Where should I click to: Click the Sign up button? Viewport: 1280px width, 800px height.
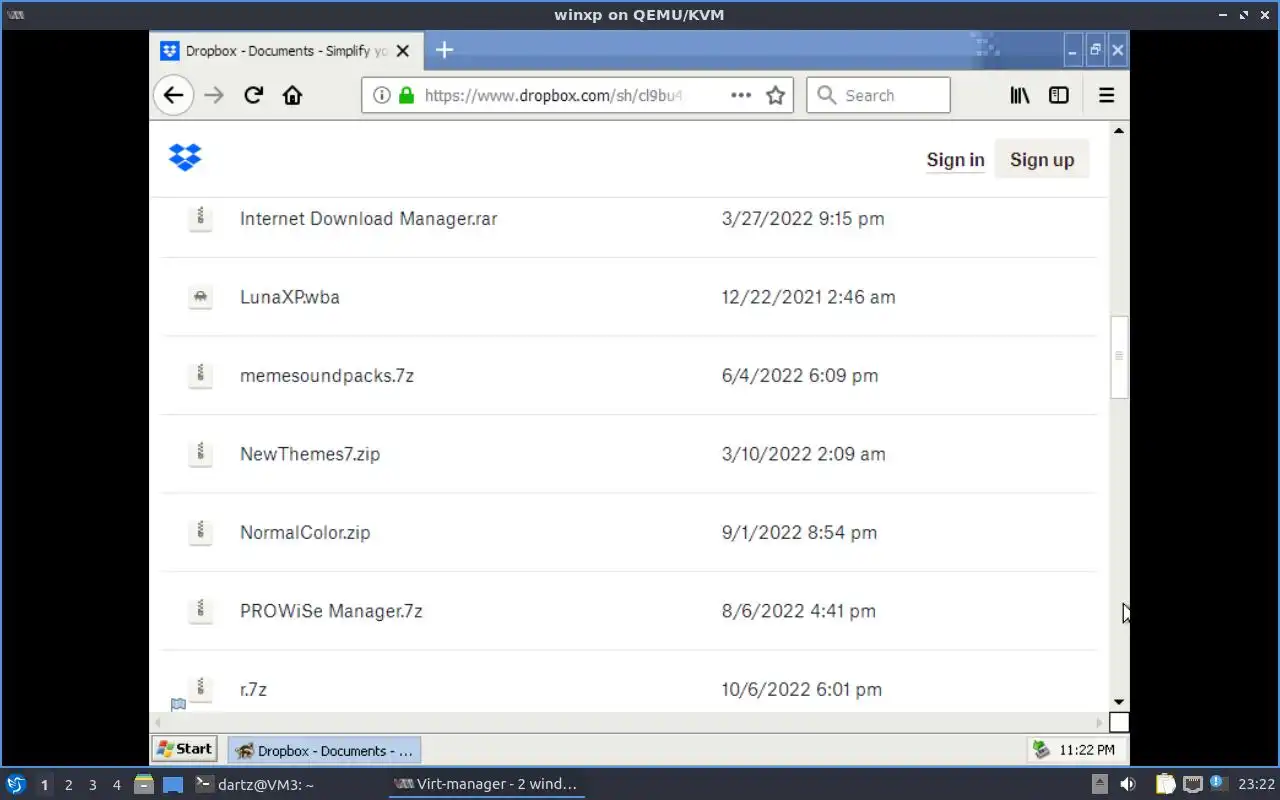tap(1042, 160)
